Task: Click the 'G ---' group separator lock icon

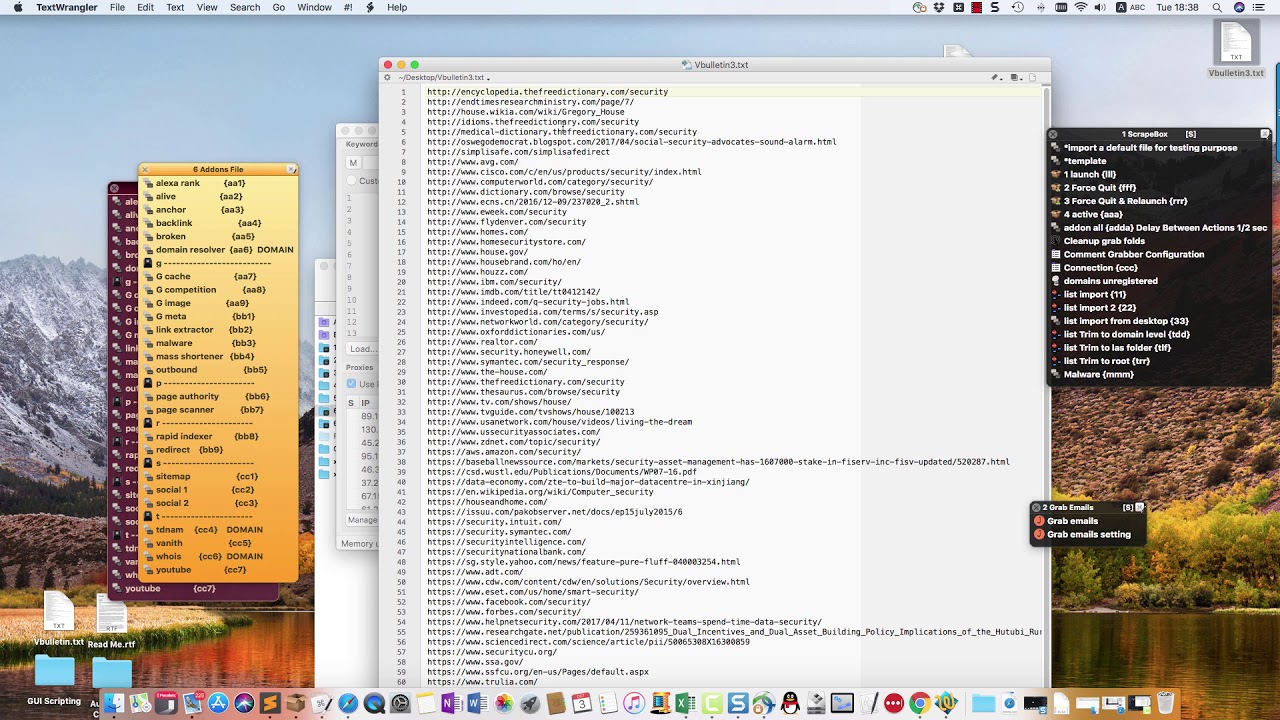Action: point(148,263)
